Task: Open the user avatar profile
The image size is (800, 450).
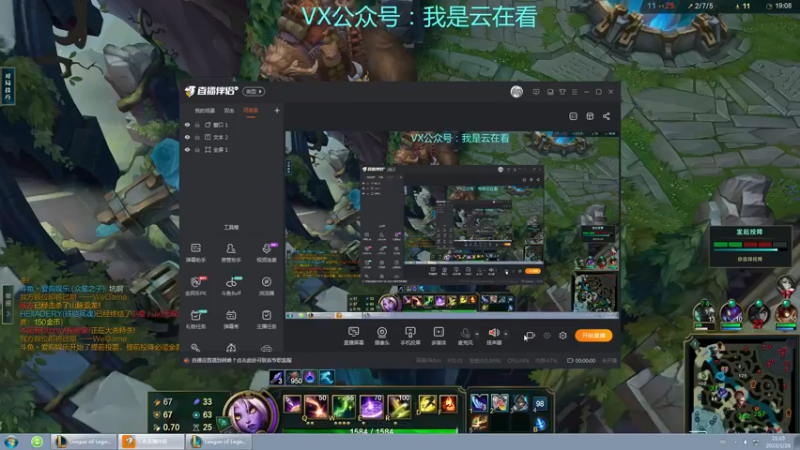Action: 516,92
